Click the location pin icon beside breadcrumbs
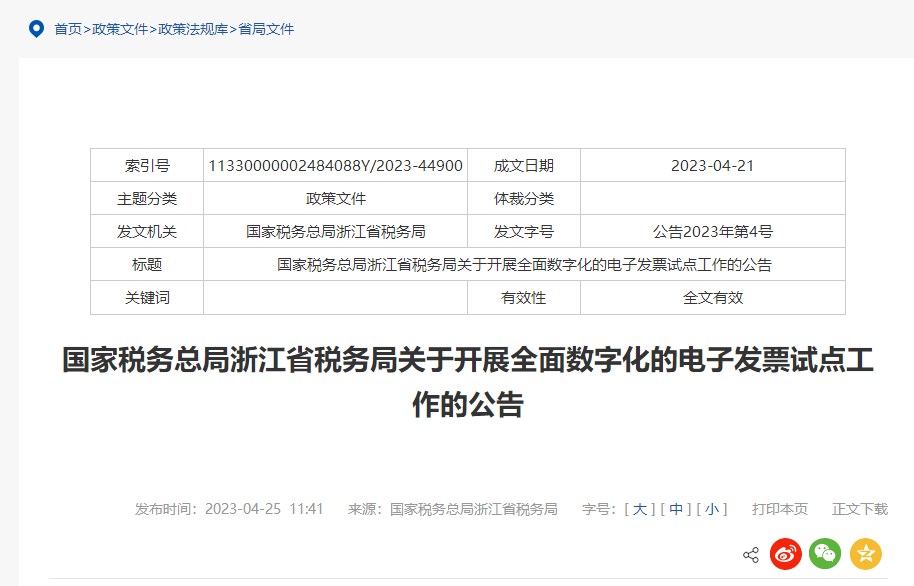This screenshot has width=914, height=586. pyautogui.click(x=36, y=29)
